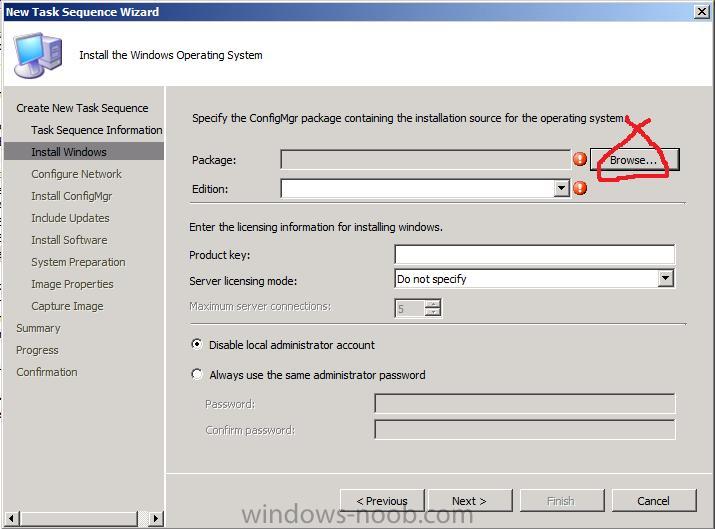Select Include Updates step
Viewport: 715px width, 529px height.
(70, 218)
